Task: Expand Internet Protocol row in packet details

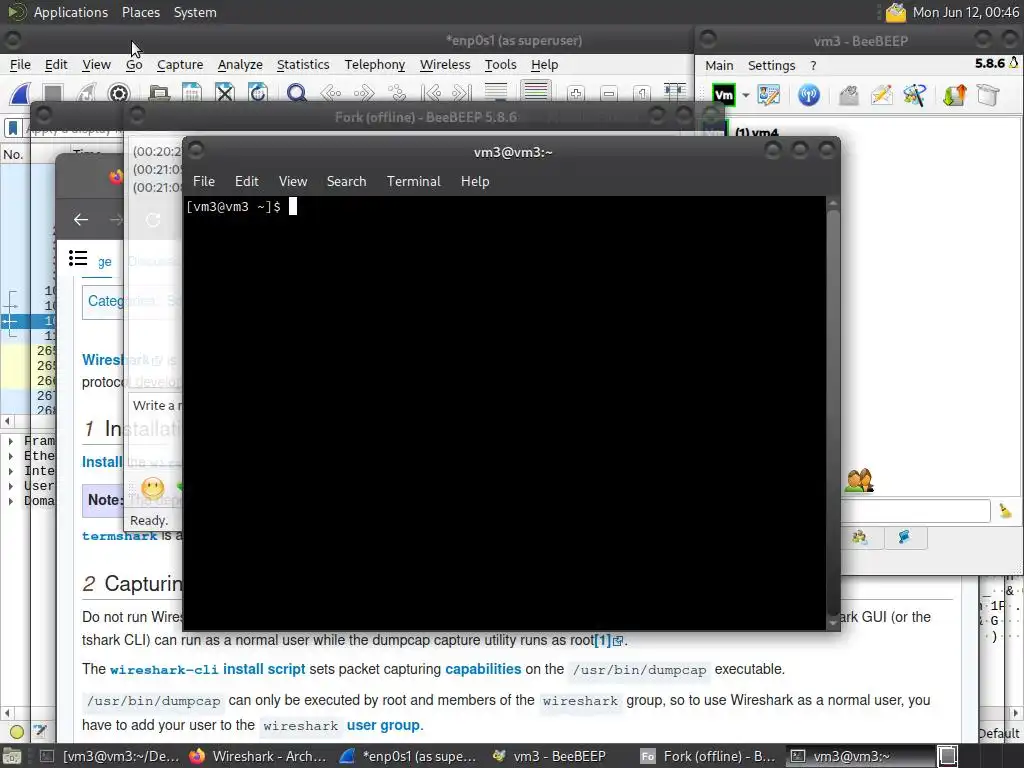Action: click(x=10, y=471)
